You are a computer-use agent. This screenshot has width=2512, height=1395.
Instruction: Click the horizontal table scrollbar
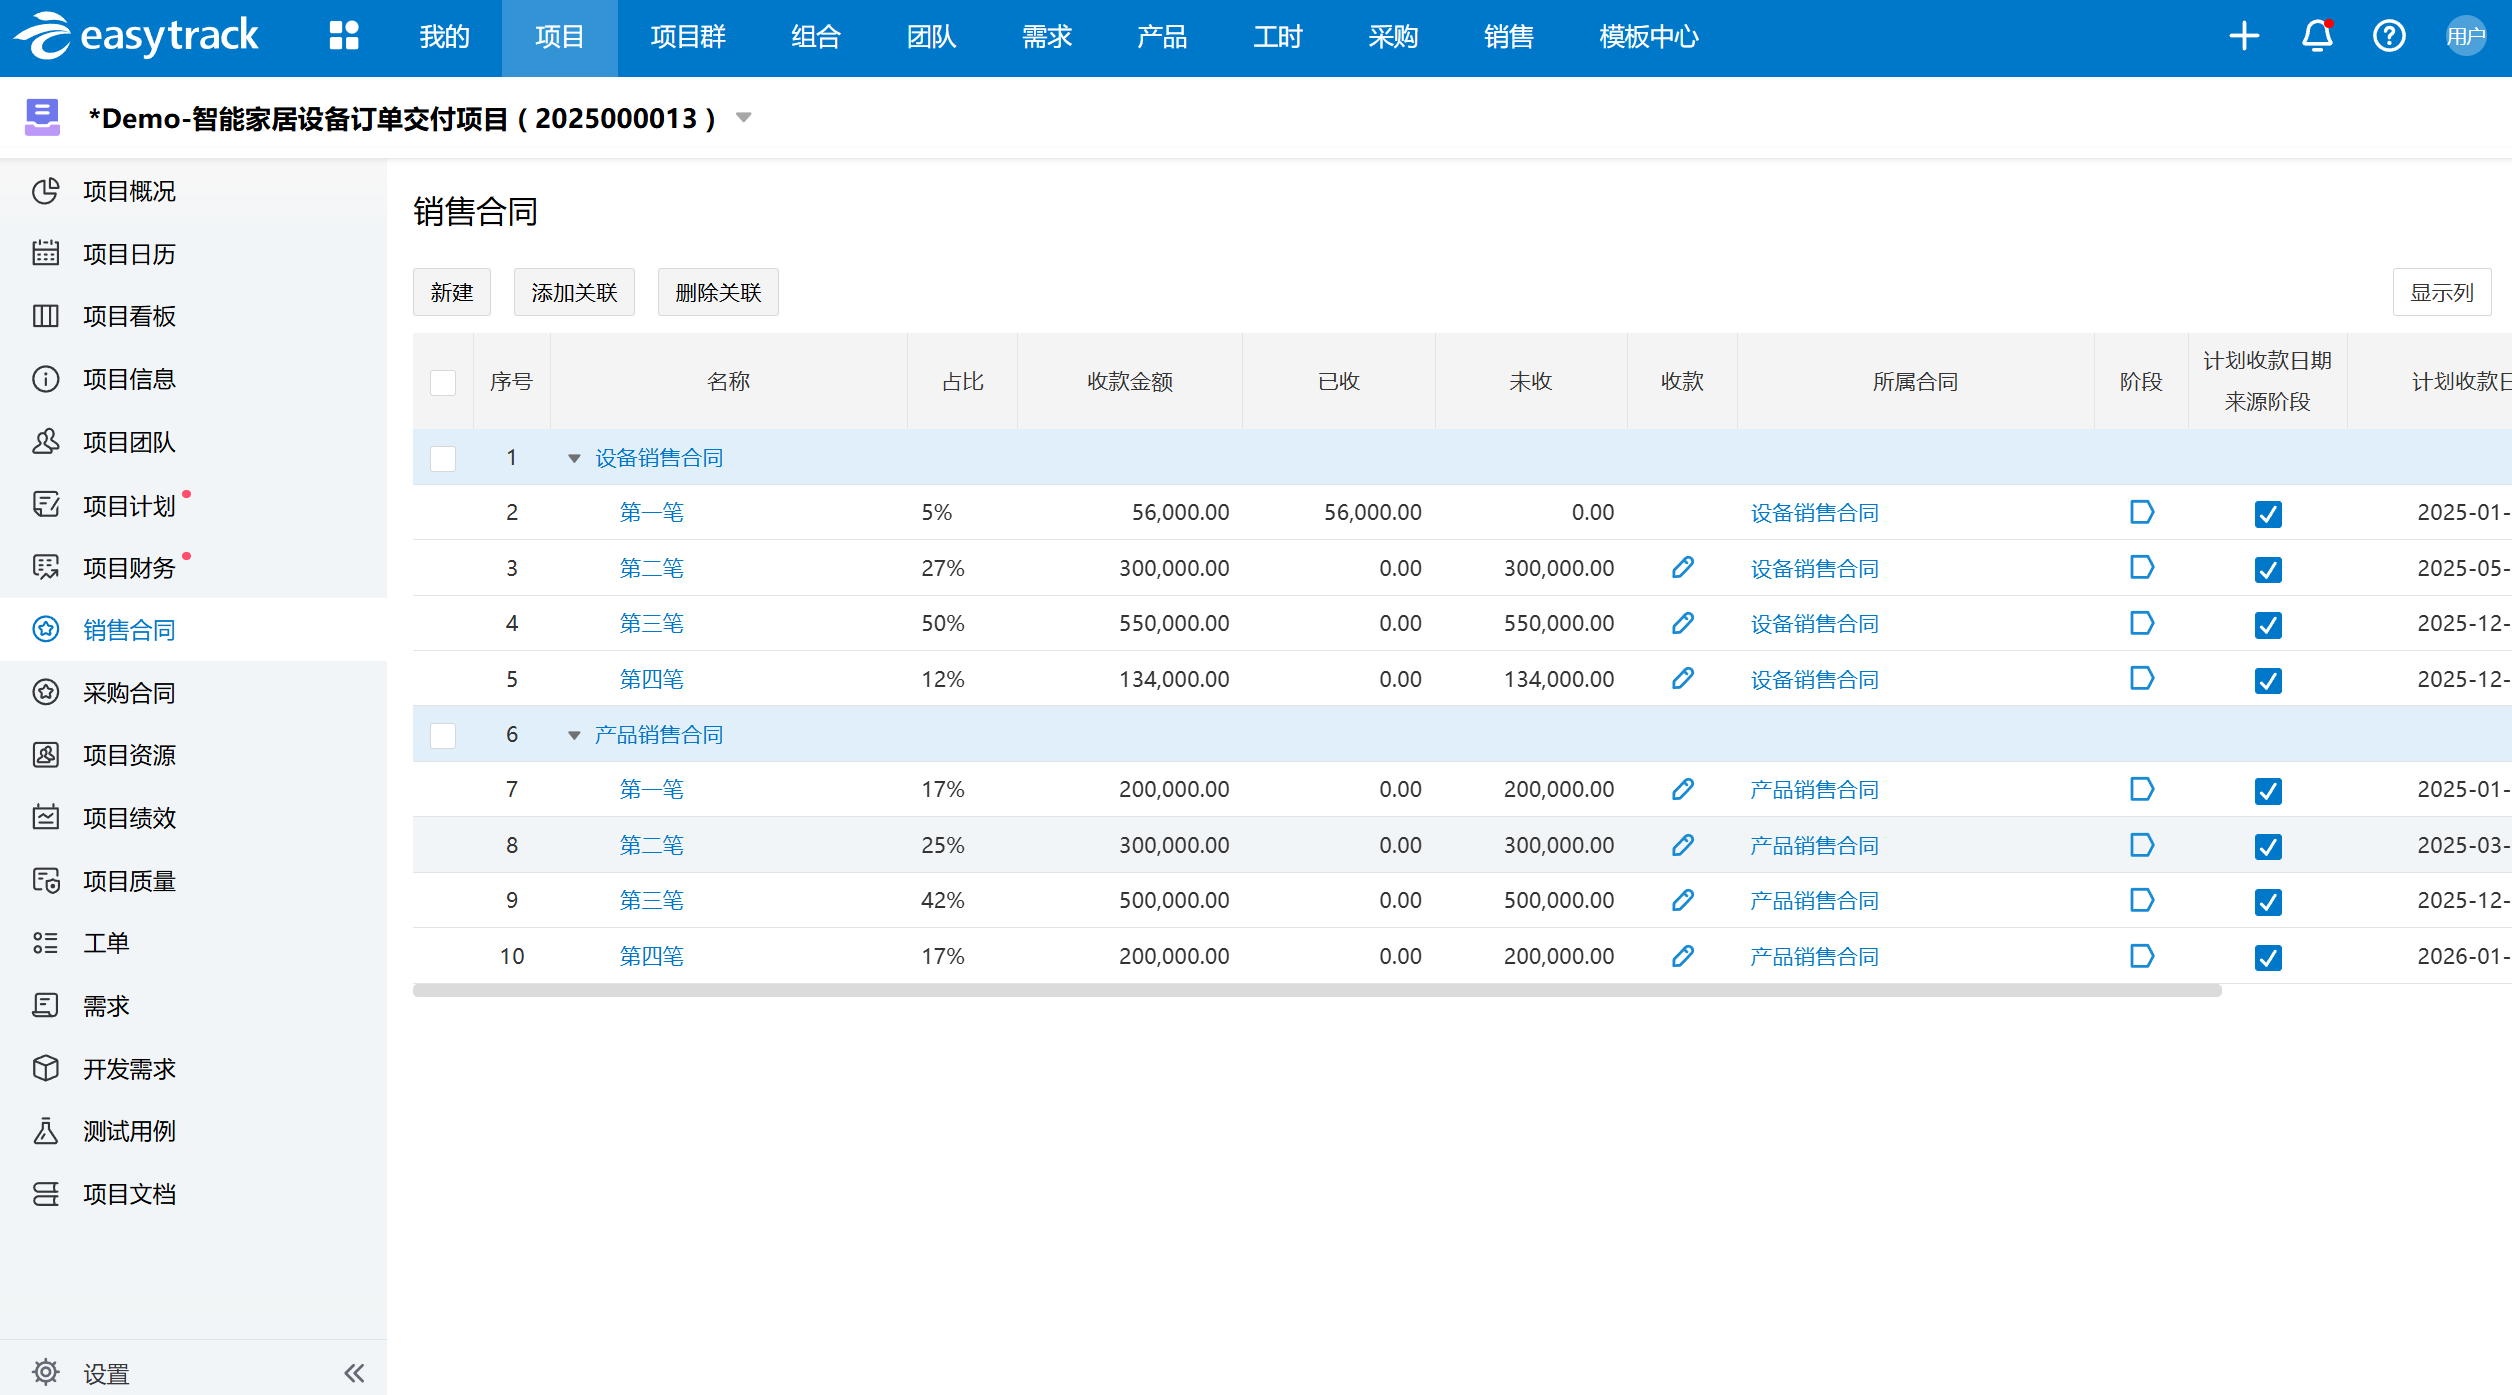click(1316, 990)
